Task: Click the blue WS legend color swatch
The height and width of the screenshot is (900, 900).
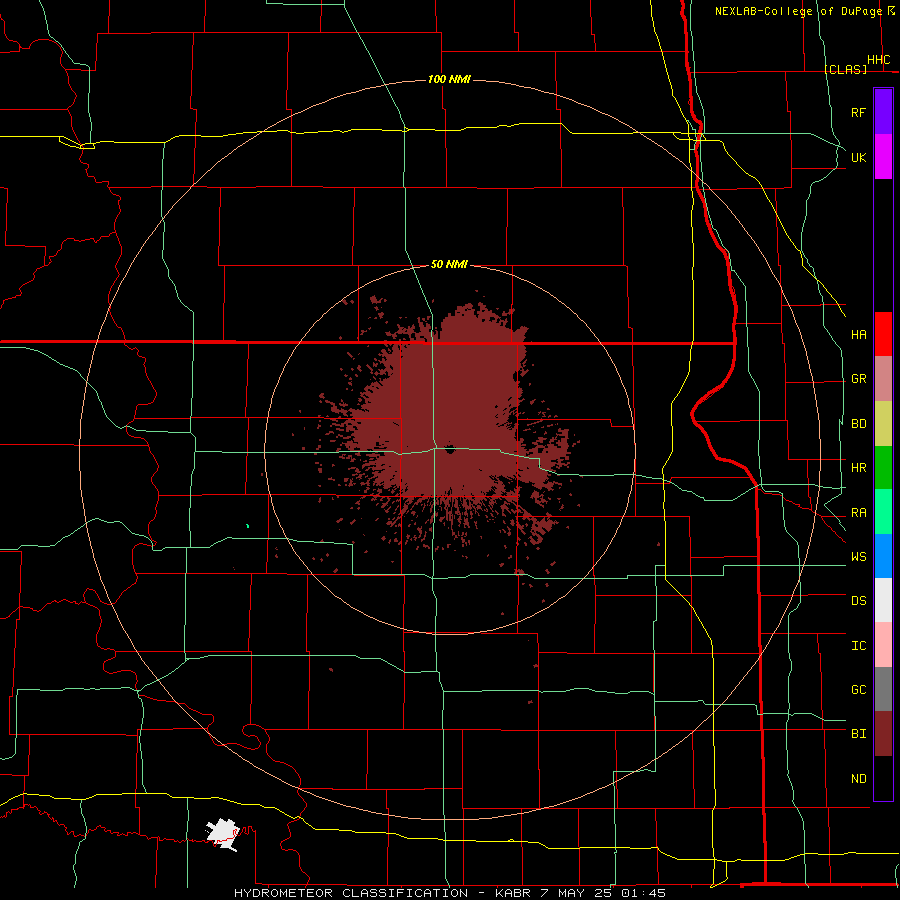Action: pyautogui.click(x=883, y=556)
